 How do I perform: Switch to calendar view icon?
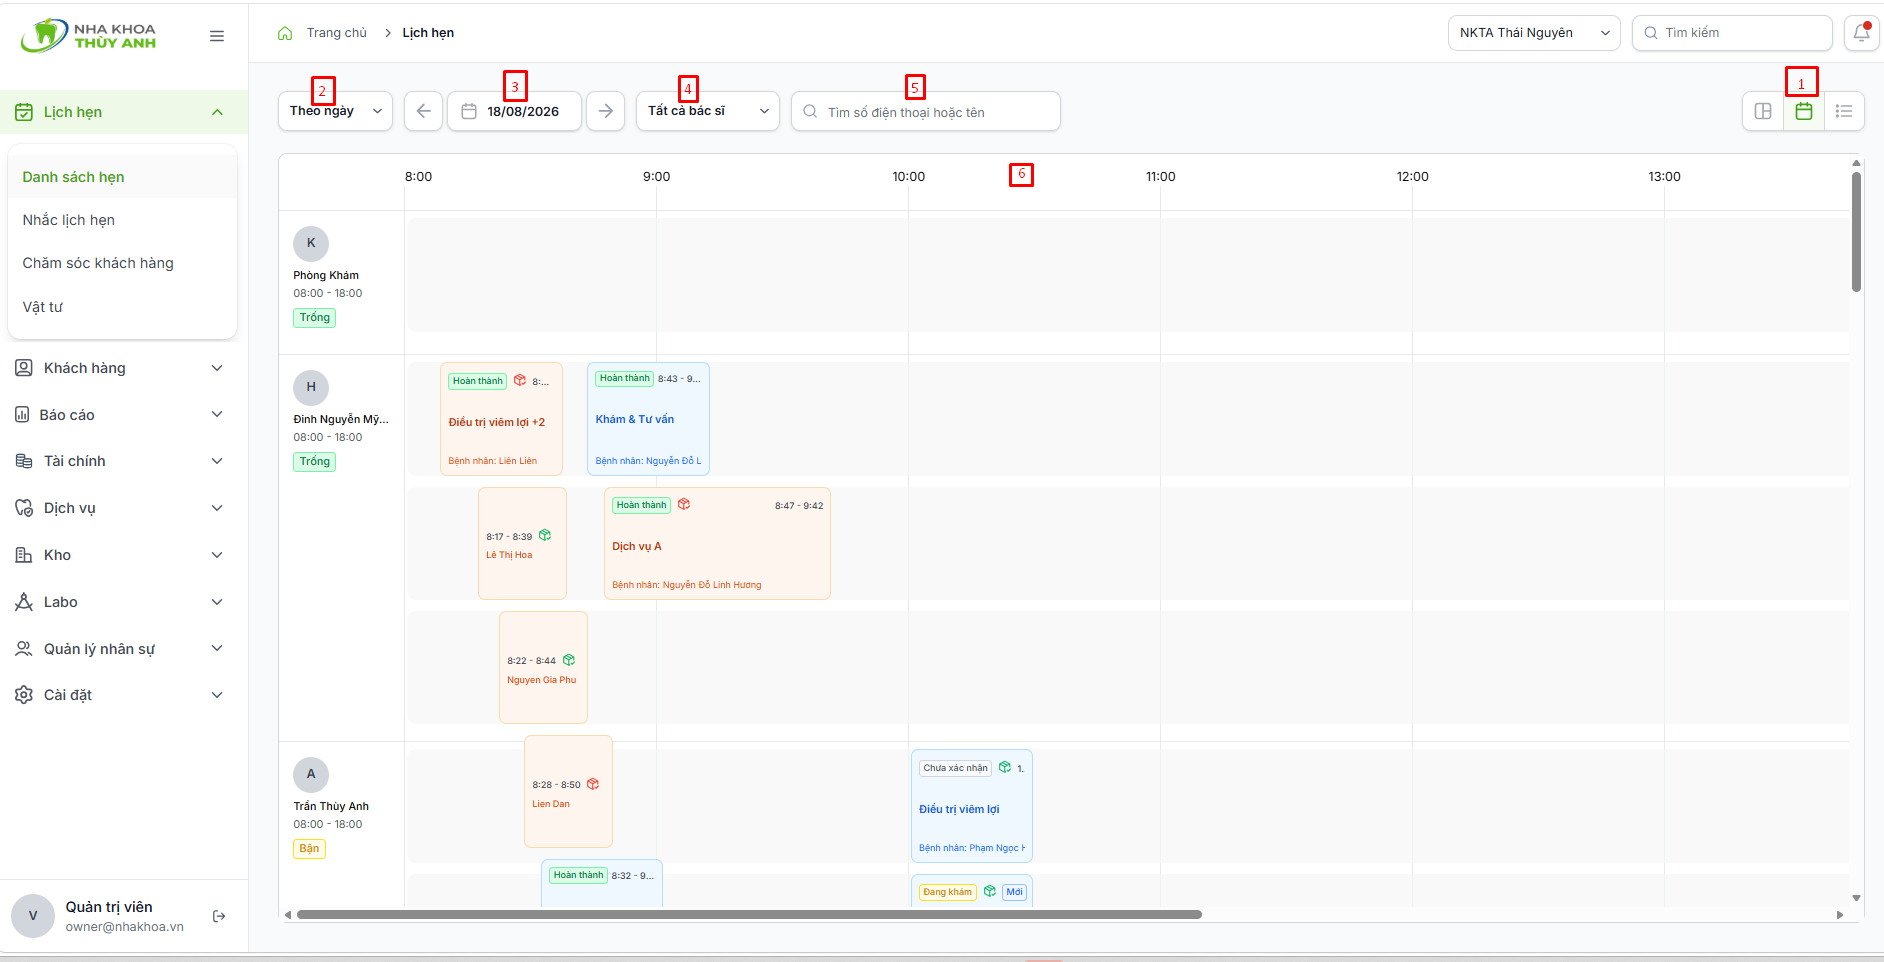pyautogui.click(x=1804, y=111)
